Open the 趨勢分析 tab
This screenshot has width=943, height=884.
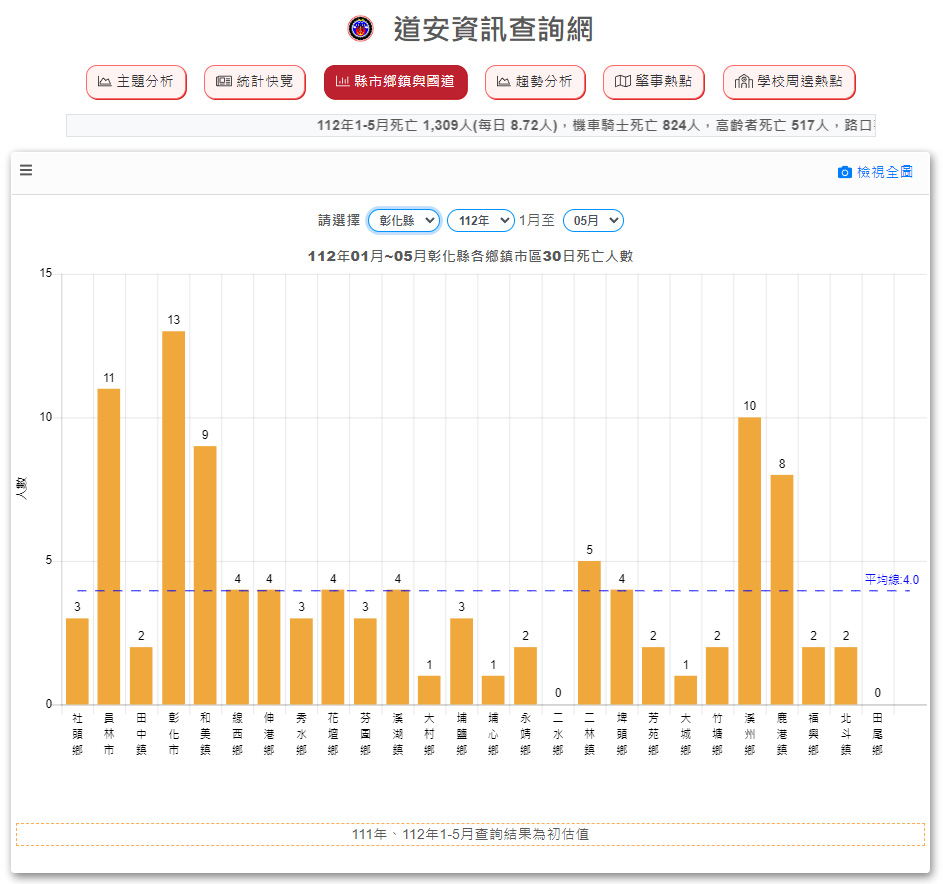(x=535, y=82)
